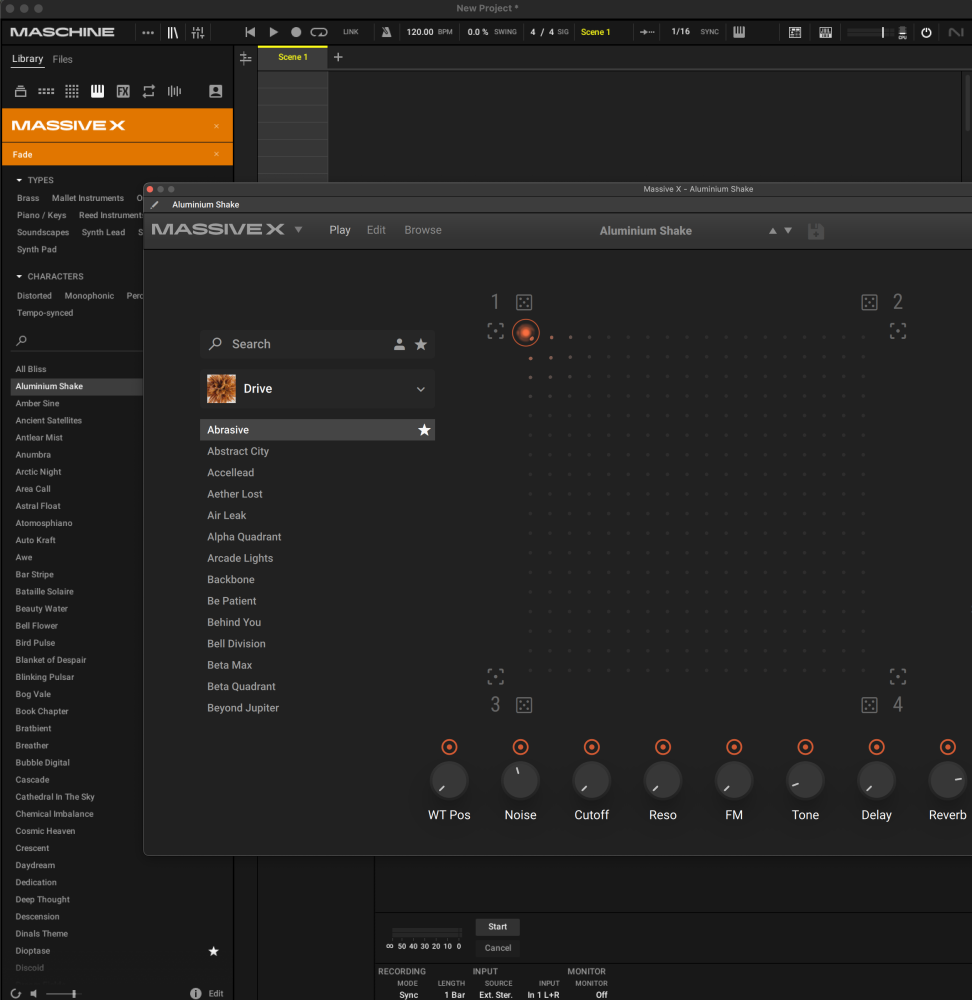
Task: Filter by user presets icon in search
Action: point(399,344)
